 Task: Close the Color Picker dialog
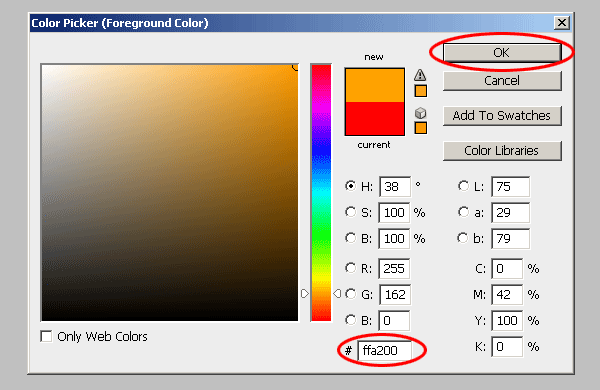click(562, 23)
